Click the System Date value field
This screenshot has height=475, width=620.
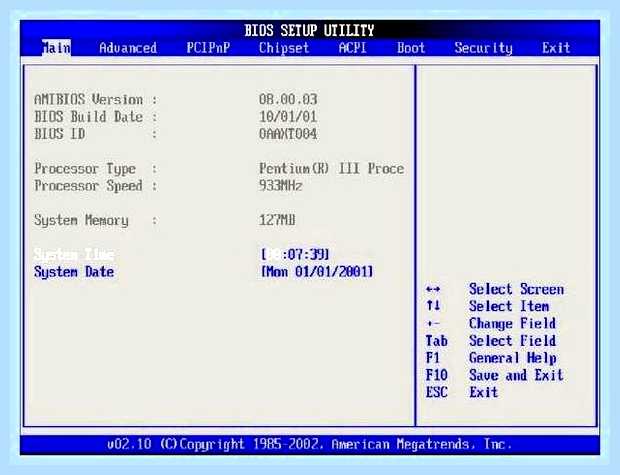317,272
